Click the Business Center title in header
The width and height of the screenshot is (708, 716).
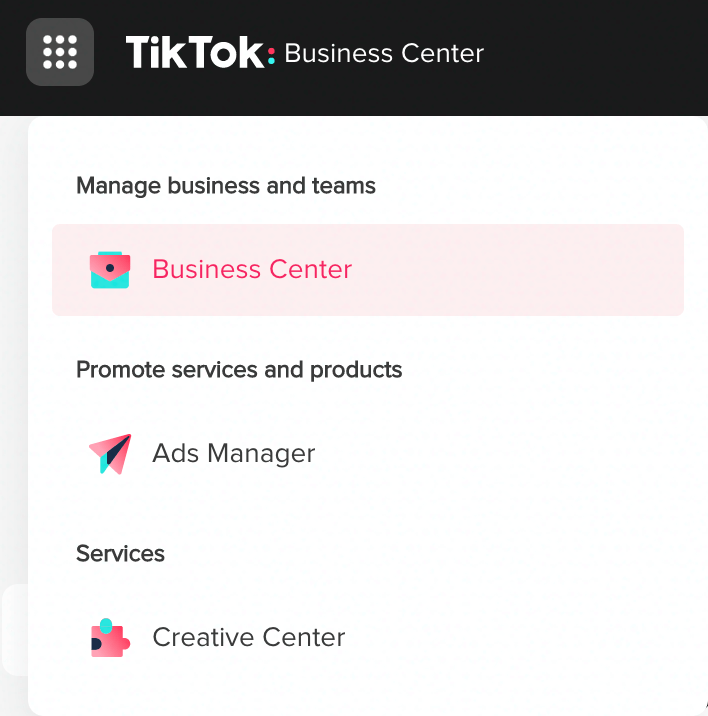(x=384, y=53)
